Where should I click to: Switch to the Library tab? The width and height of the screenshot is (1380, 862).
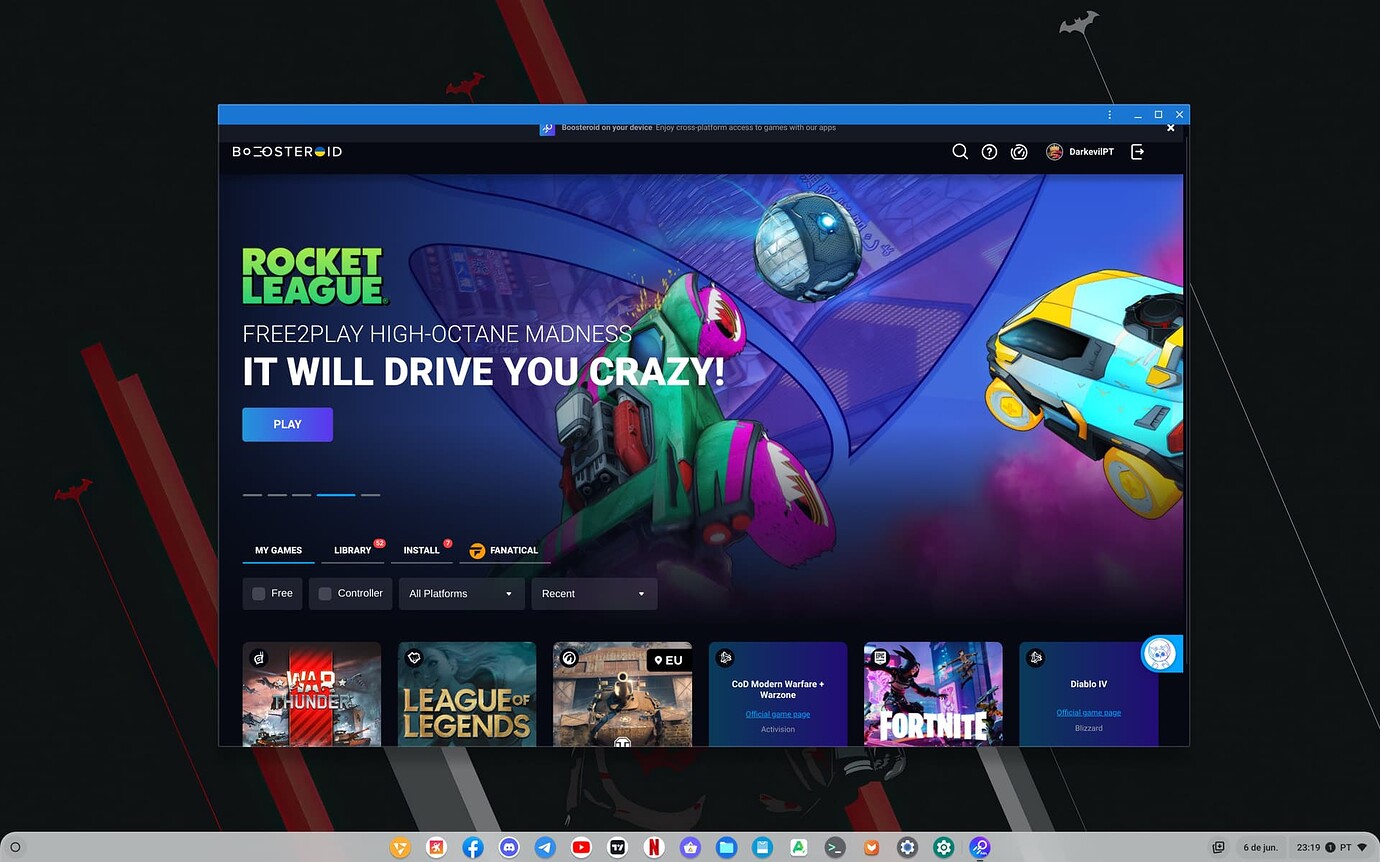353,550
